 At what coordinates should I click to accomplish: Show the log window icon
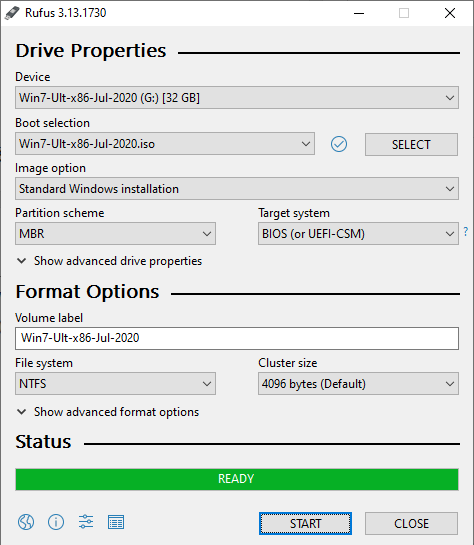tap(116, 522)
